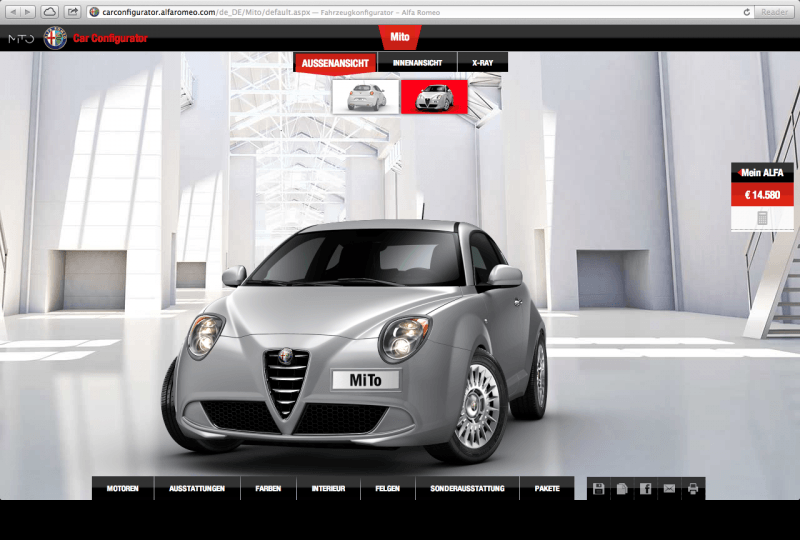Image resolution: width=800 pixels, height=540 pixels.
Task: Open the Pakete menu
Action: [547, 488]
